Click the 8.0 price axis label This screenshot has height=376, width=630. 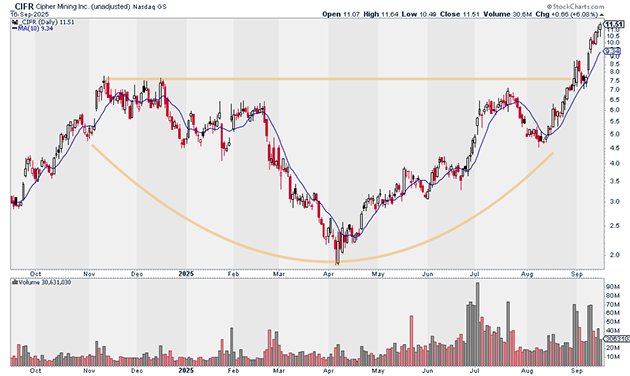614,72
